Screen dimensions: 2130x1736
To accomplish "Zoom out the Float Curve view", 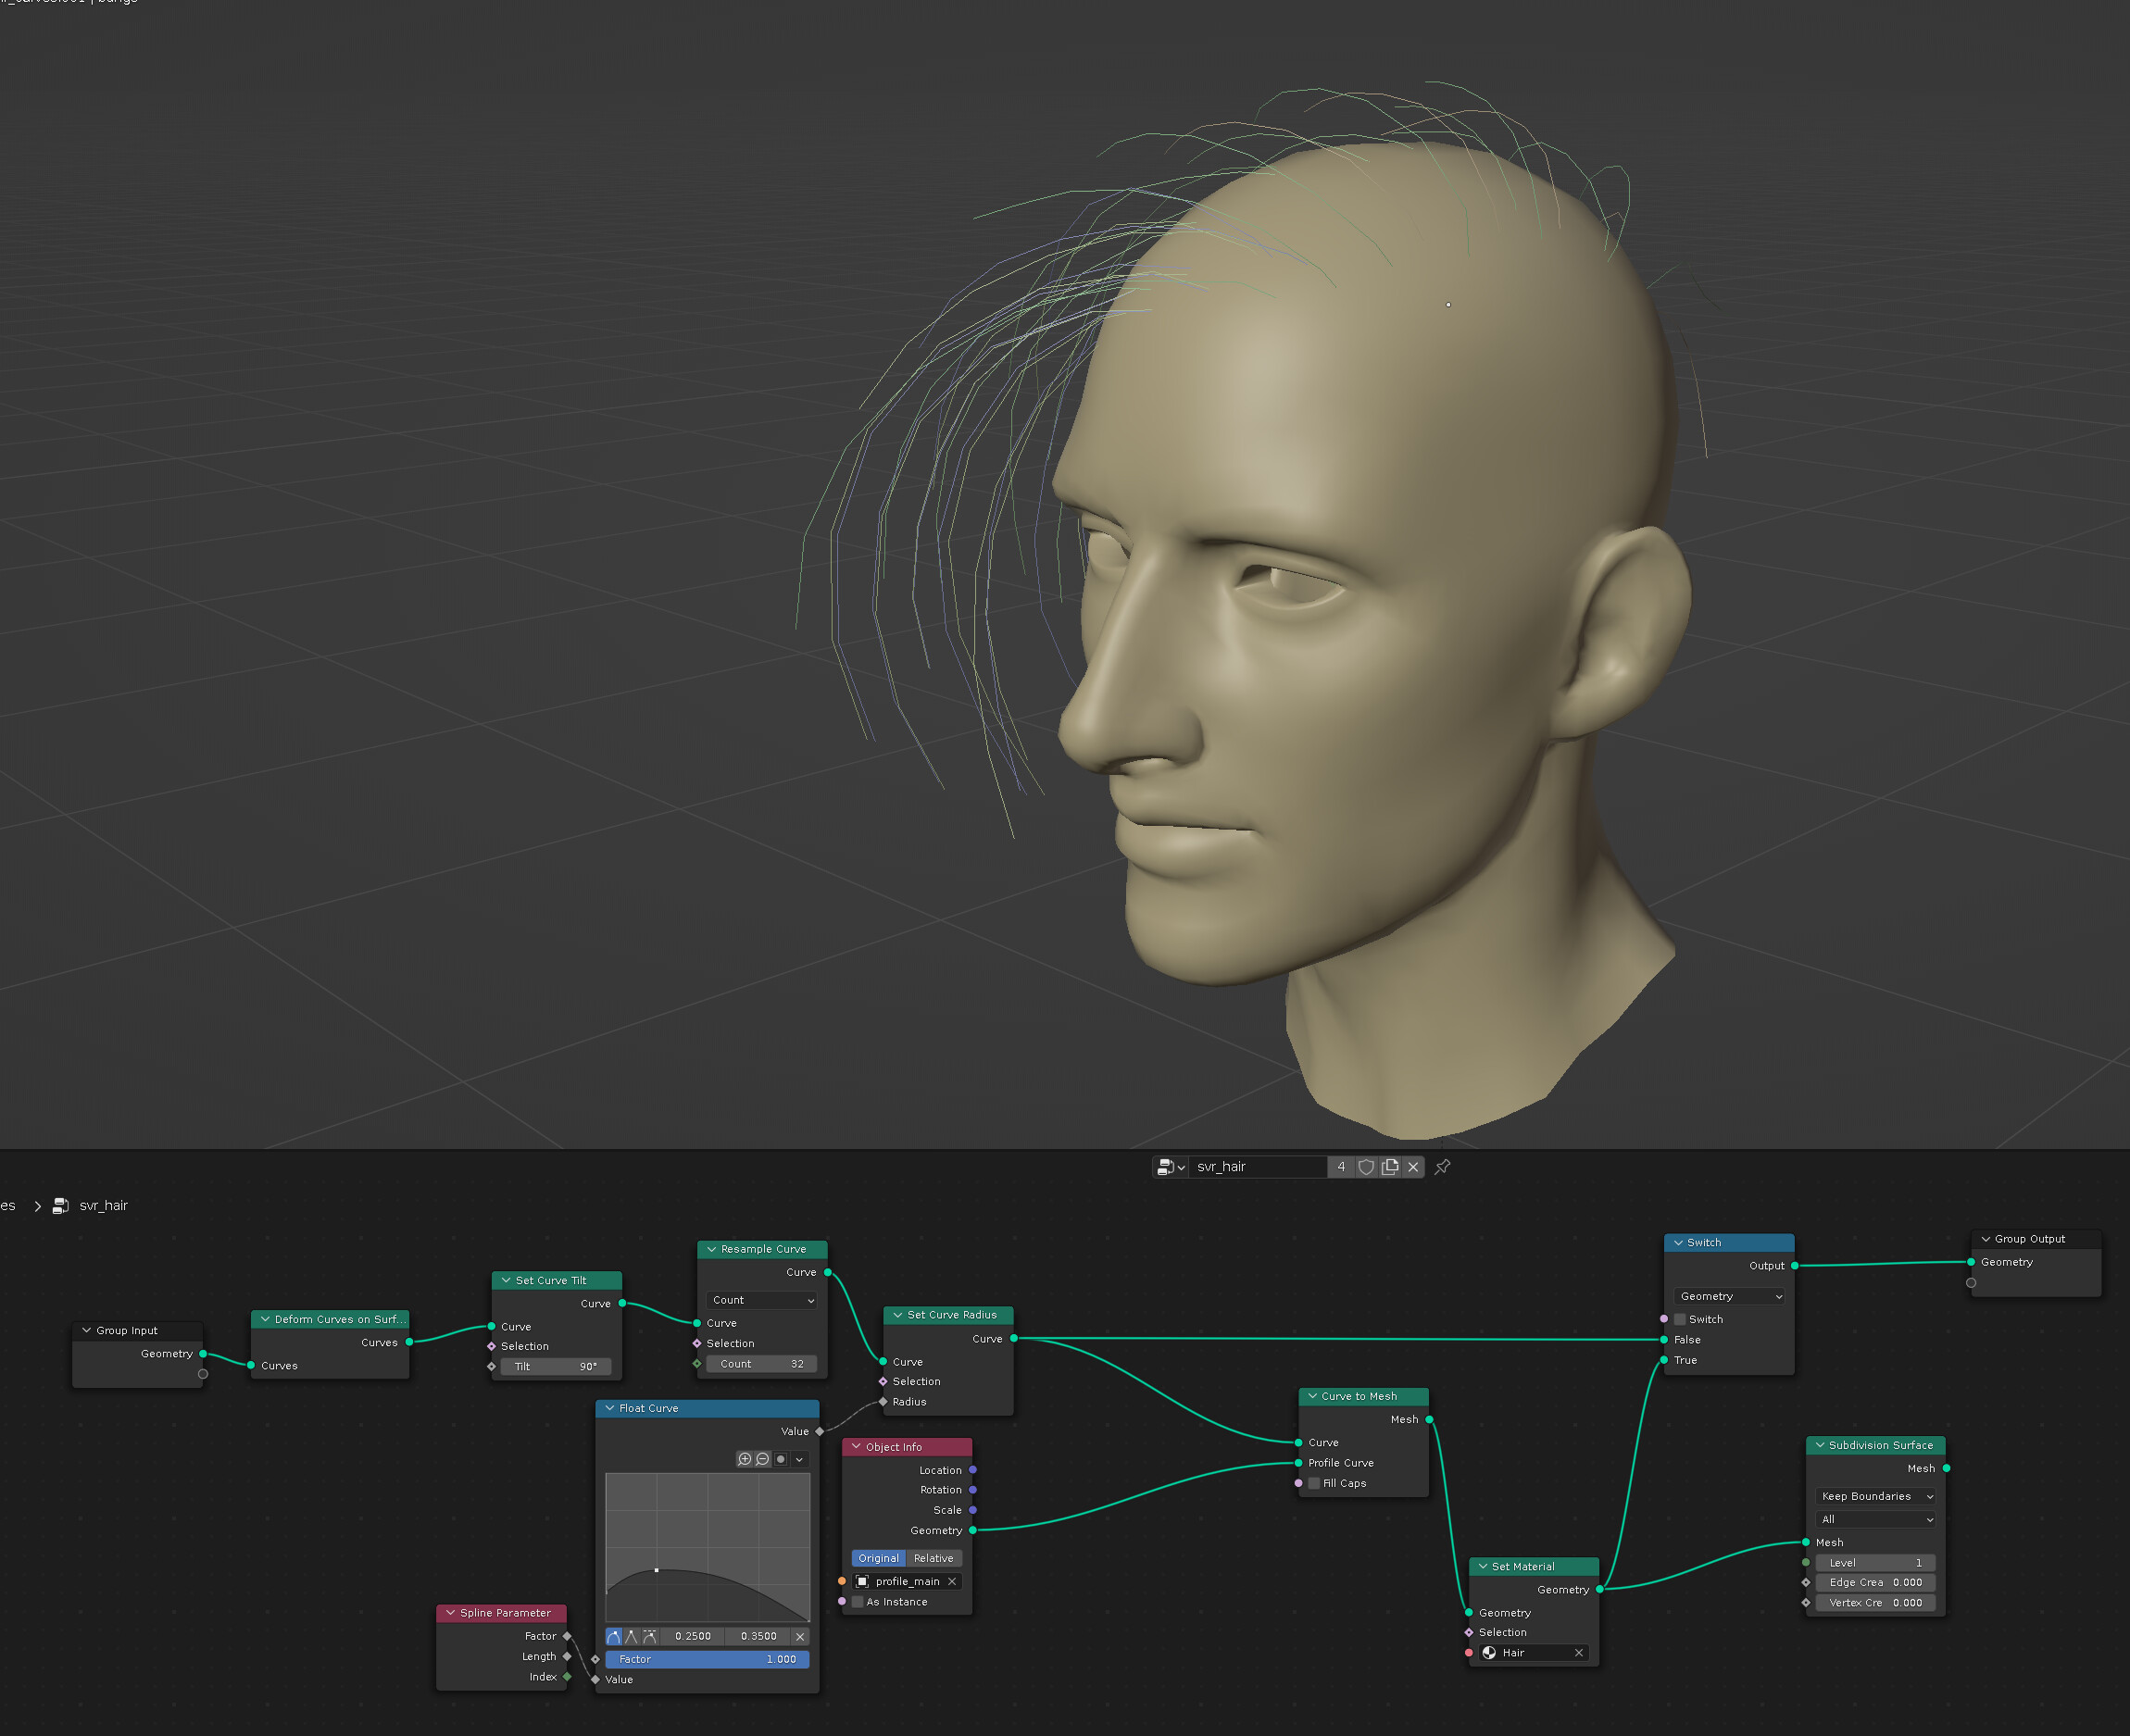I will [762, 1460].
